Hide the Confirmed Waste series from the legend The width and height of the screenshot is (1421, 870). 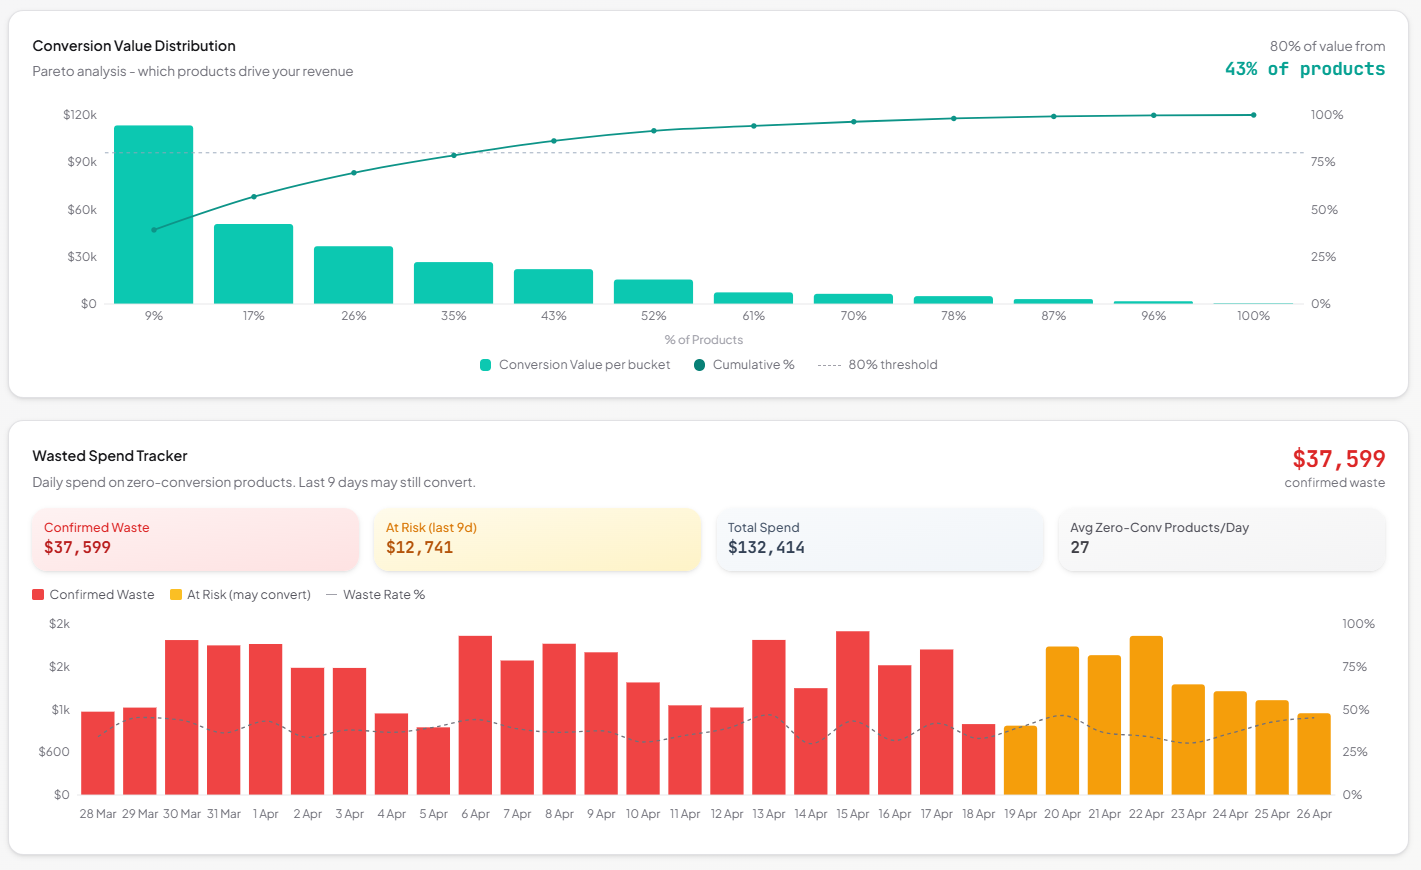93,594
